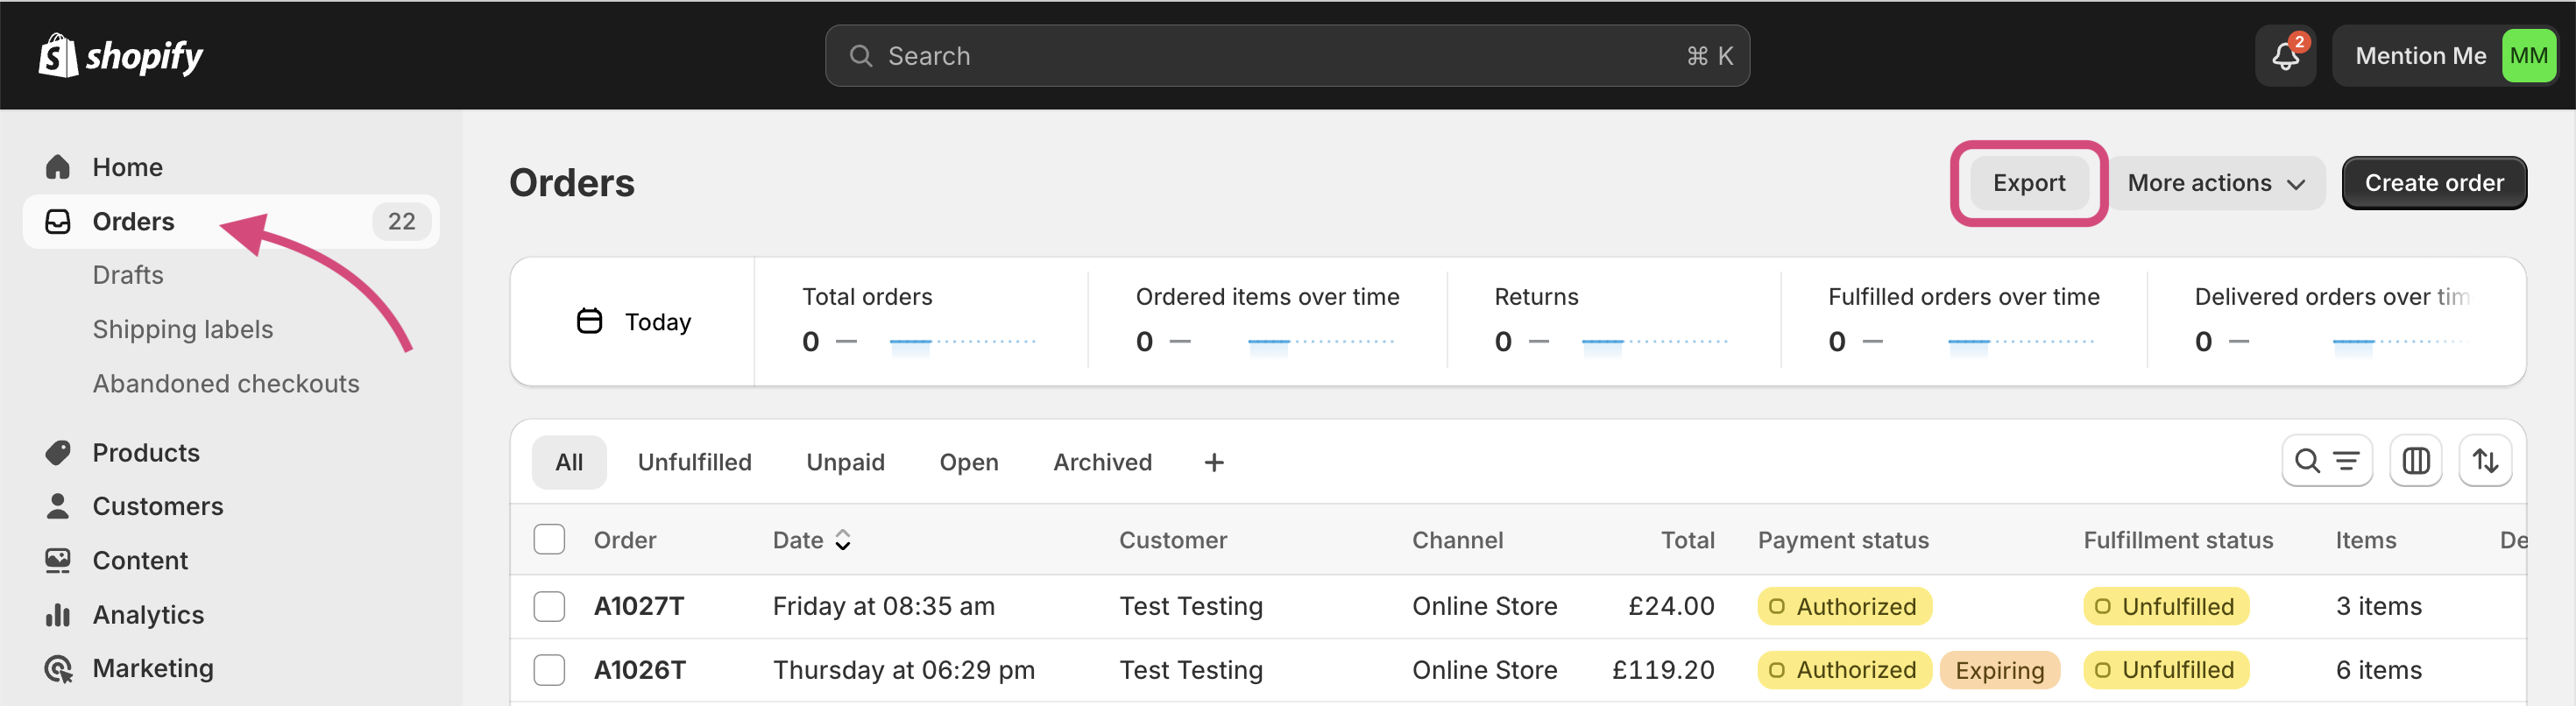The width and height of the screenshot is (2576, 706).
Task: Click the Home sidebar icon
Action: click(58, 167)
